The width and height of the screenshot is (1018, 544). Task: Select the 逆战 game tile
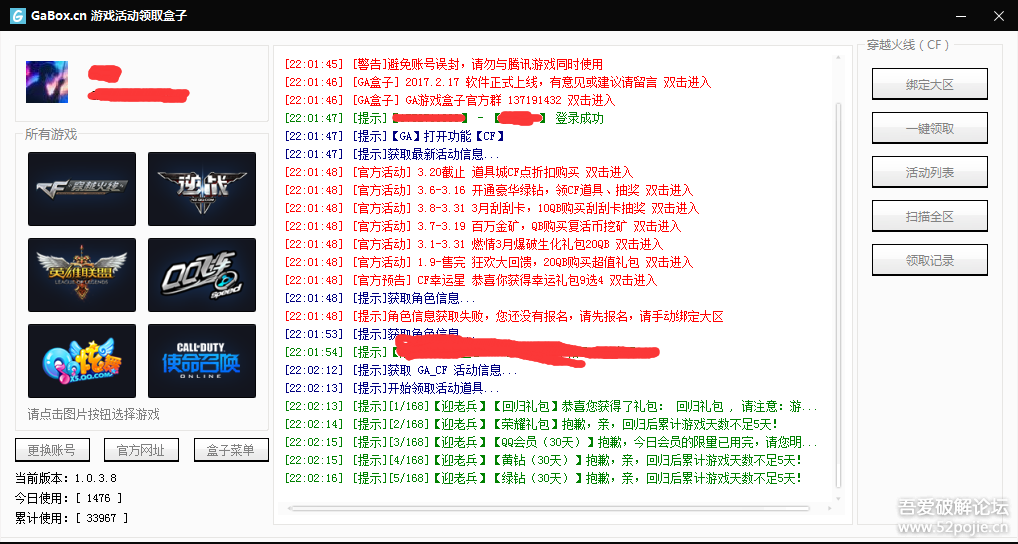(202, 189)
